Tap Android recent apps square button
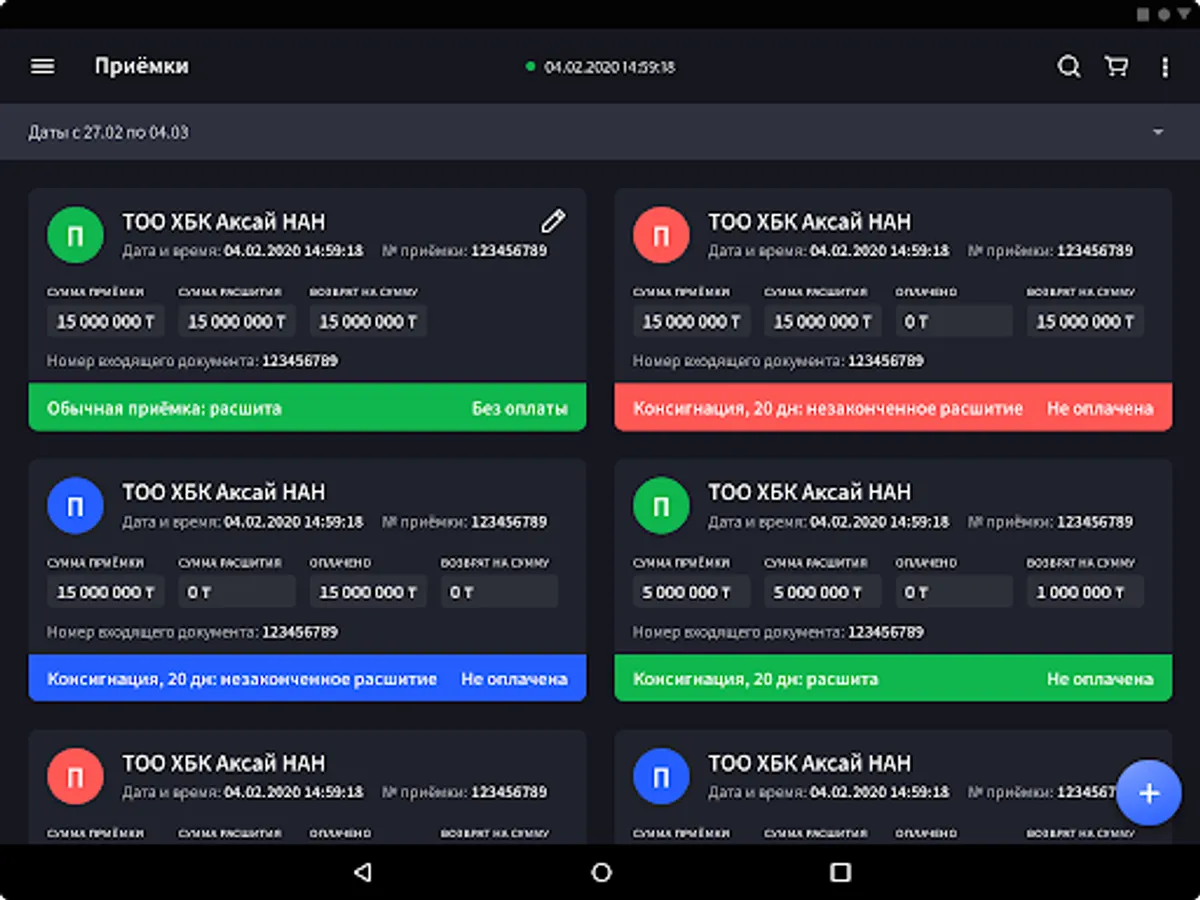 tap(840, 872)
